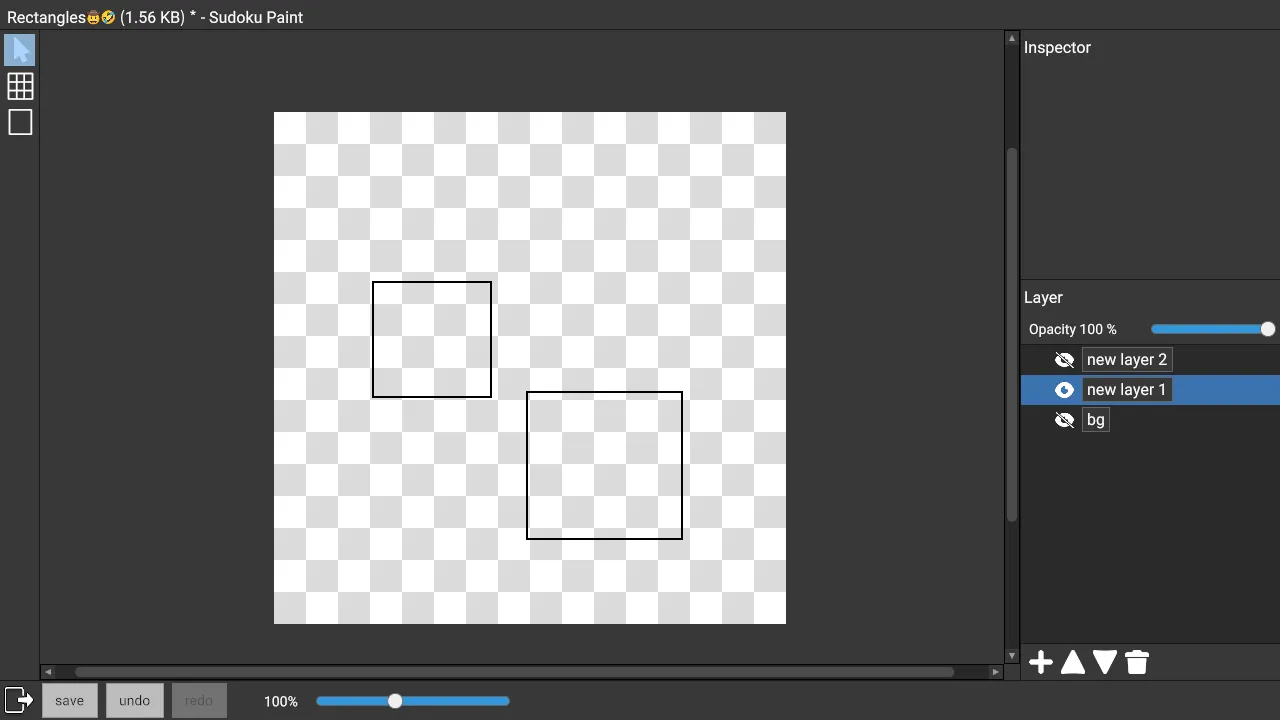The width and height of the screenshot is (1280, 720).
Task: Hide the new layer 1 layer
Action: point(1064,390)
